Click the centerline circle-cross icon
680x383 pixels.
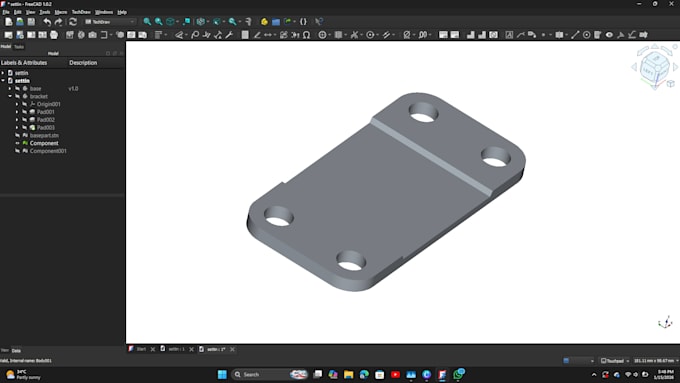(x=322, y=35)
